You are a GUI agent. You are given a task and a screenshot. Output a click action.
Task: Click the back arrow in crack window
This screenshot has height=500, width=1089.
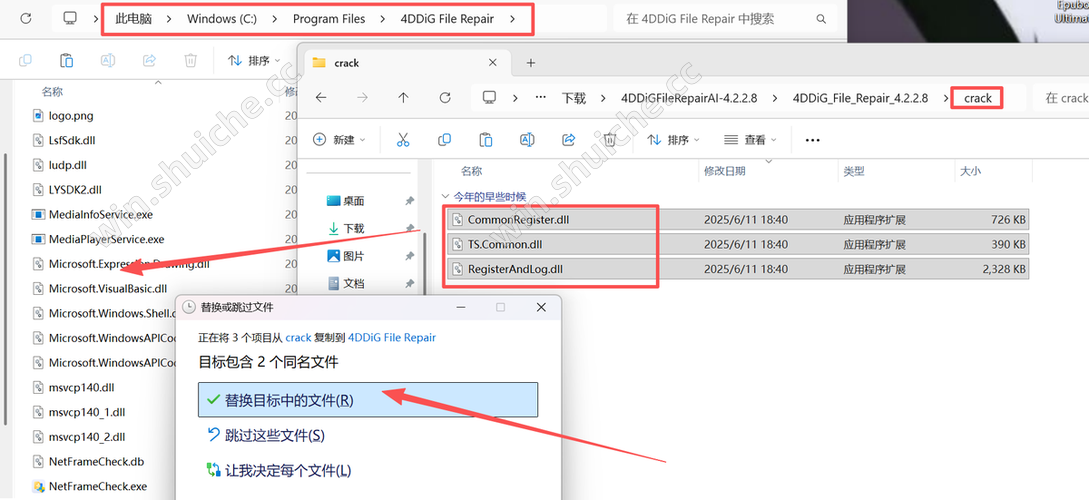click(x=320, y=98)
